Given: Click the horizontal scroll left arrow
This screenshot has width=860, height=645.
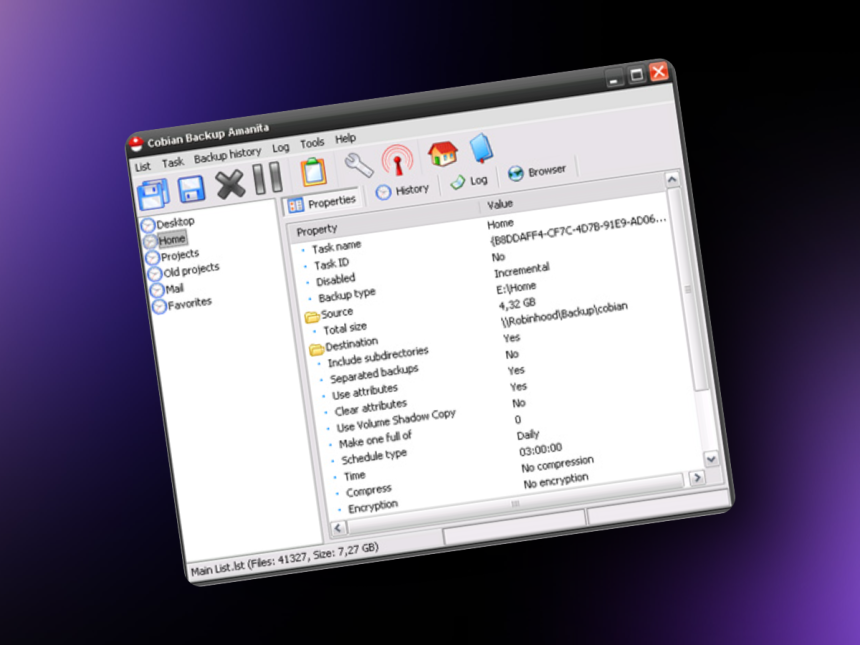Looking at the screenshot, I should pyautogui.click(x=338, y=528).
